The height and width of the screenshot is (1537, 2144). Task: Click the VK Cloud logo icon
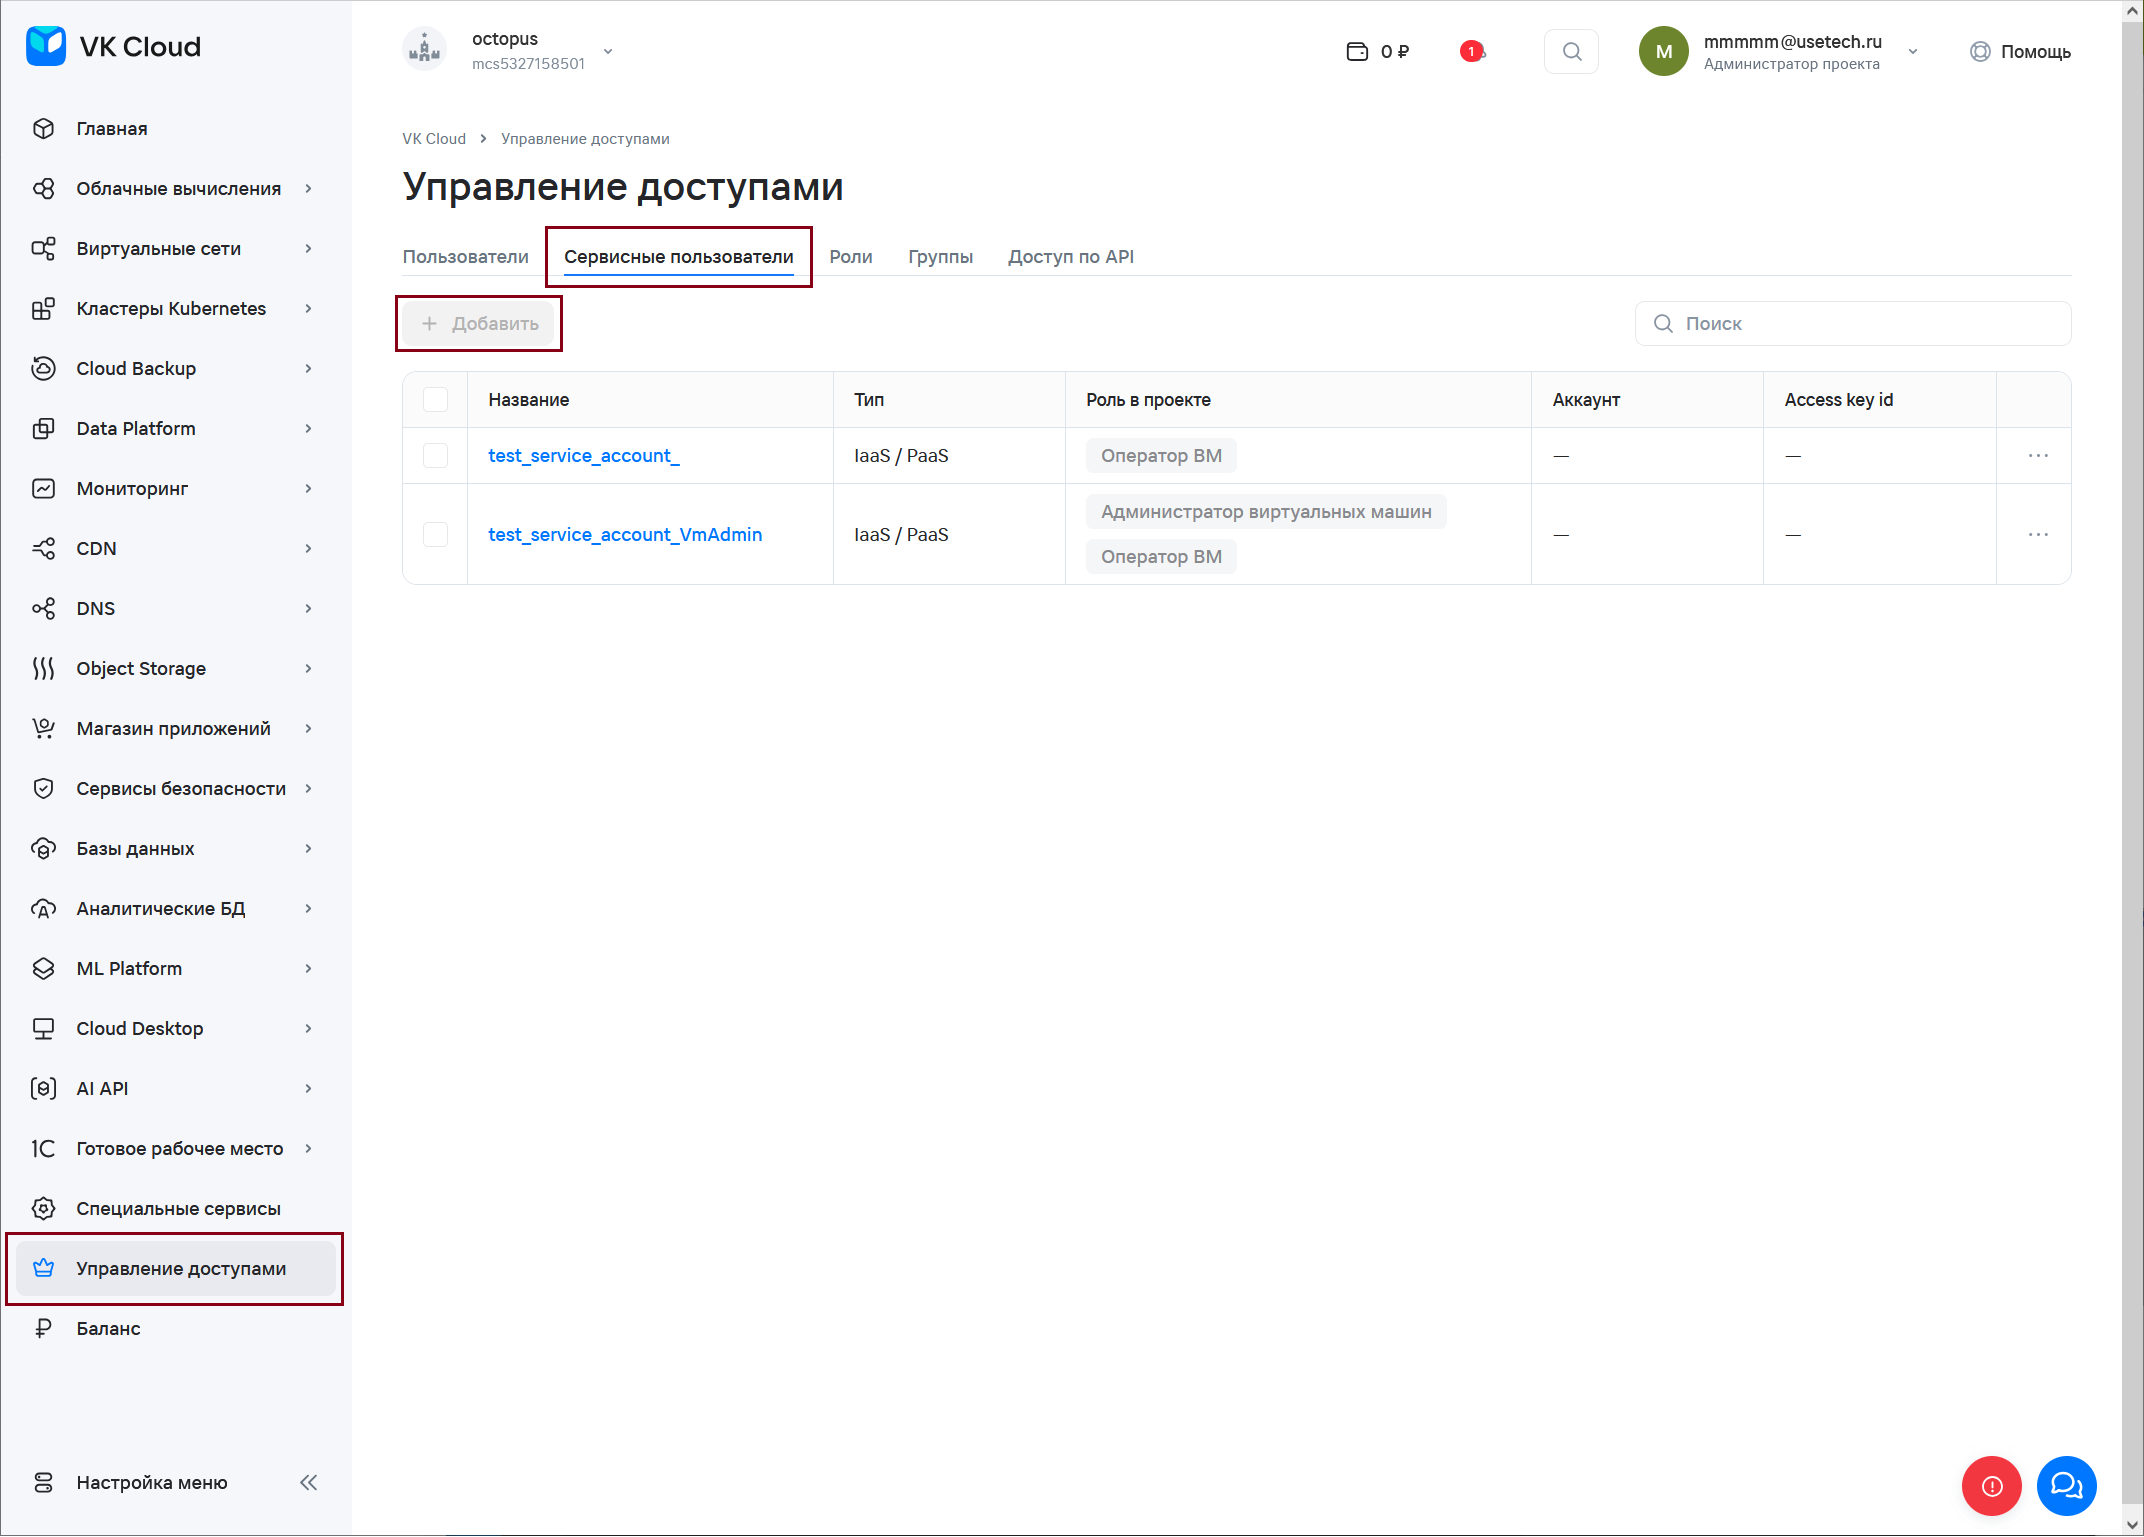coord(46,46)
